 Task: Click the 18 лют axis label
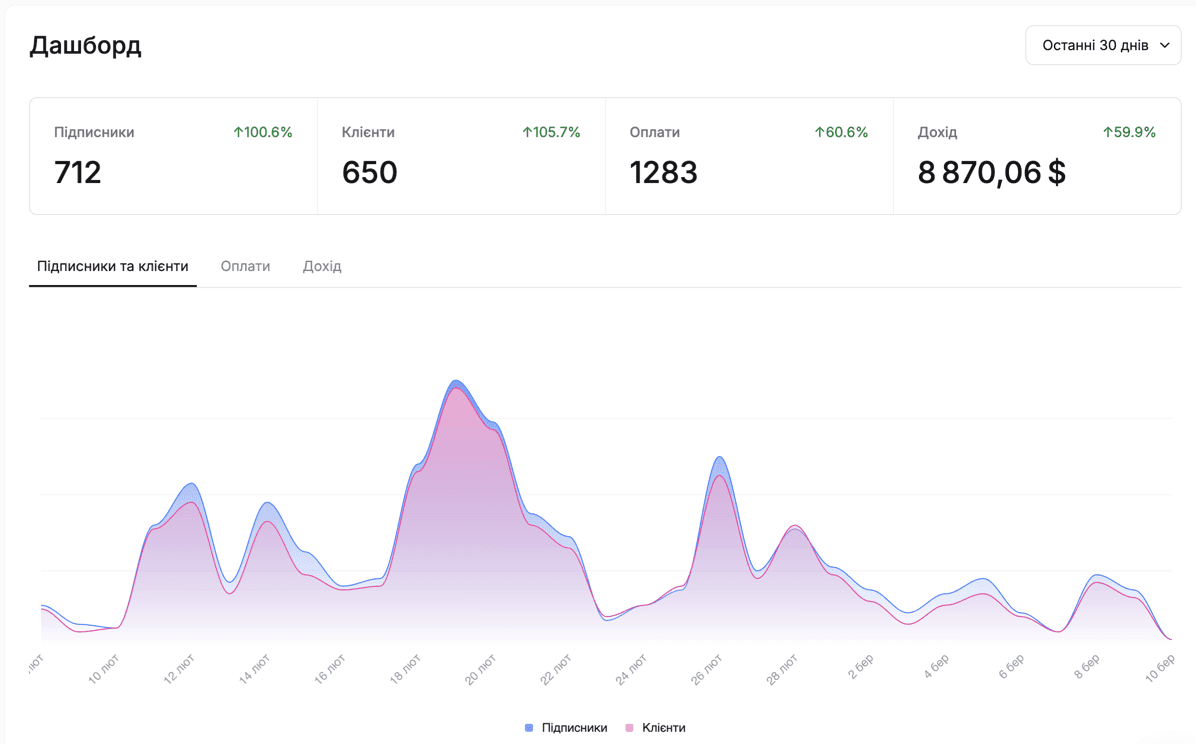pyautogui.click(x=406, y=667)
